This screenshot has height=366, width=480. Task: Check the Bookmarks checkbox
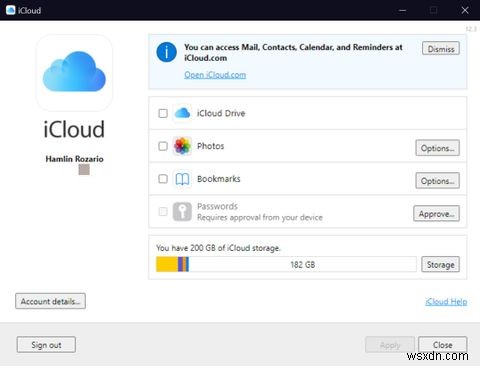click(x=163, y=179)
